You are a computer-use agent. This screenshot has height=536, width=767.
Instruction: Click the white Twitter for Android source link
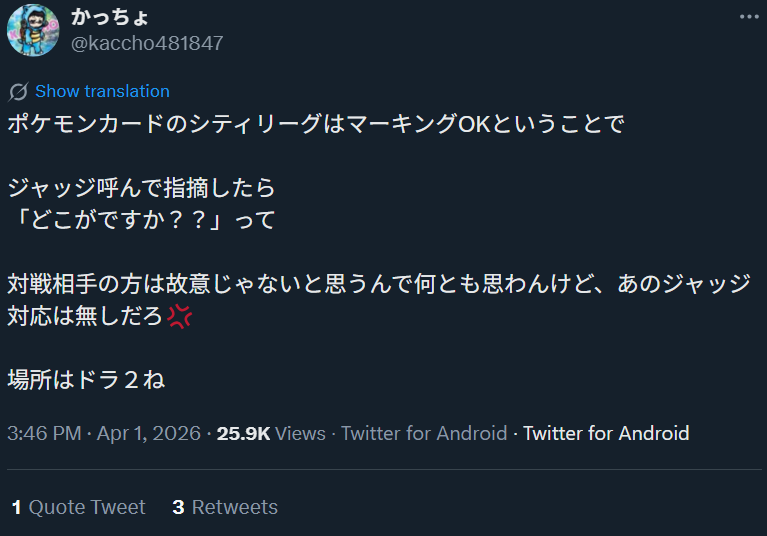(x=606, y=433)
